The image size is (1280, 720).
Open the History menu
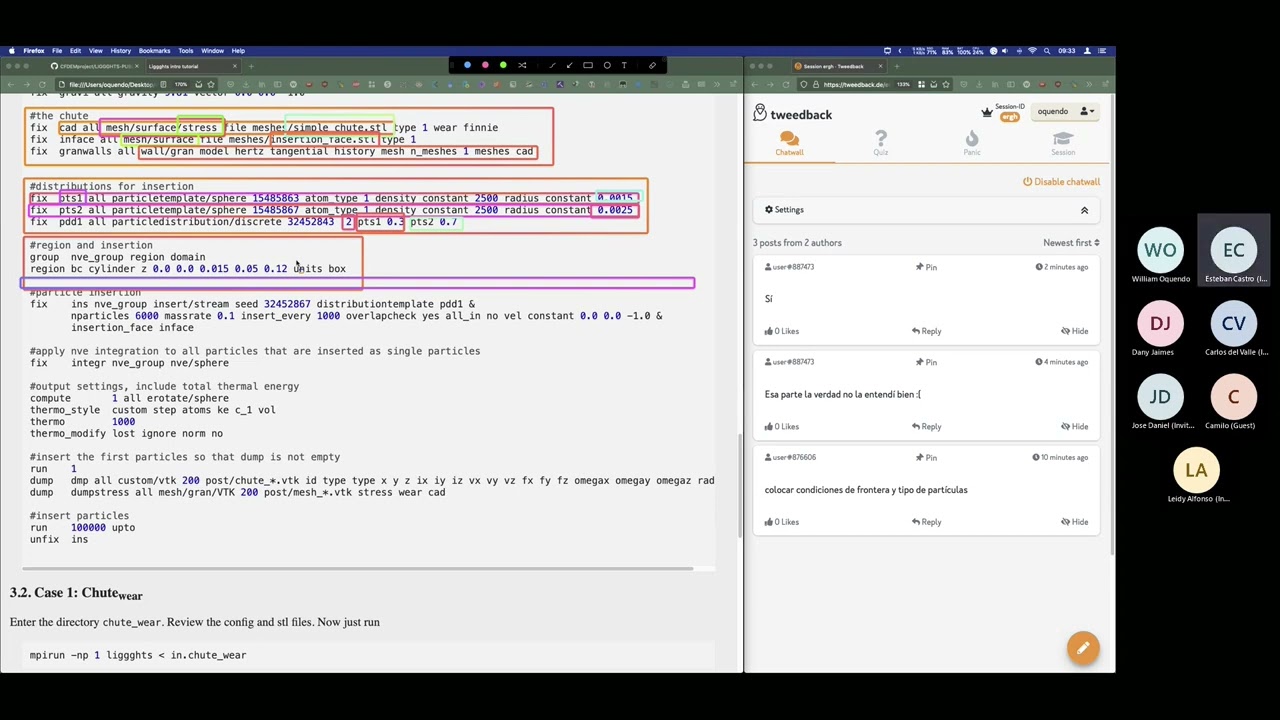[121, 51]
